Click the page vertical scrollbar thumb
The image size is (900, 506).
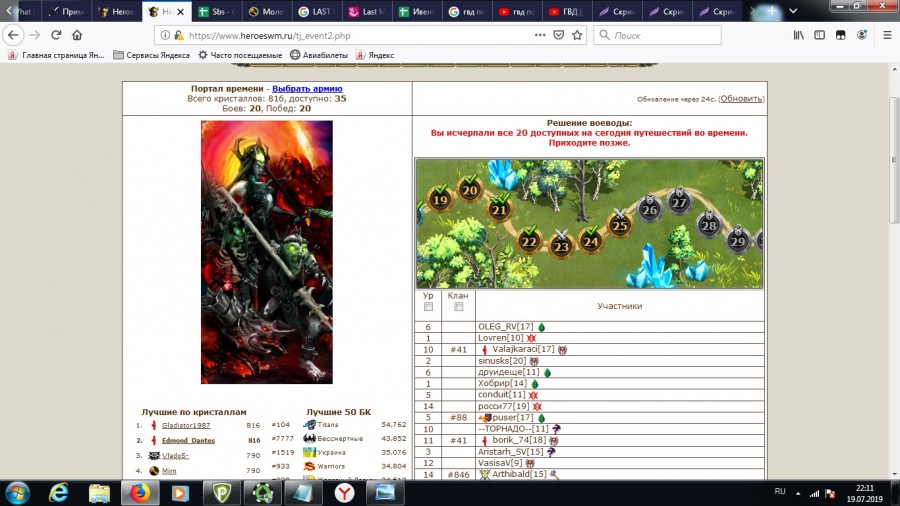coord(894,160)
